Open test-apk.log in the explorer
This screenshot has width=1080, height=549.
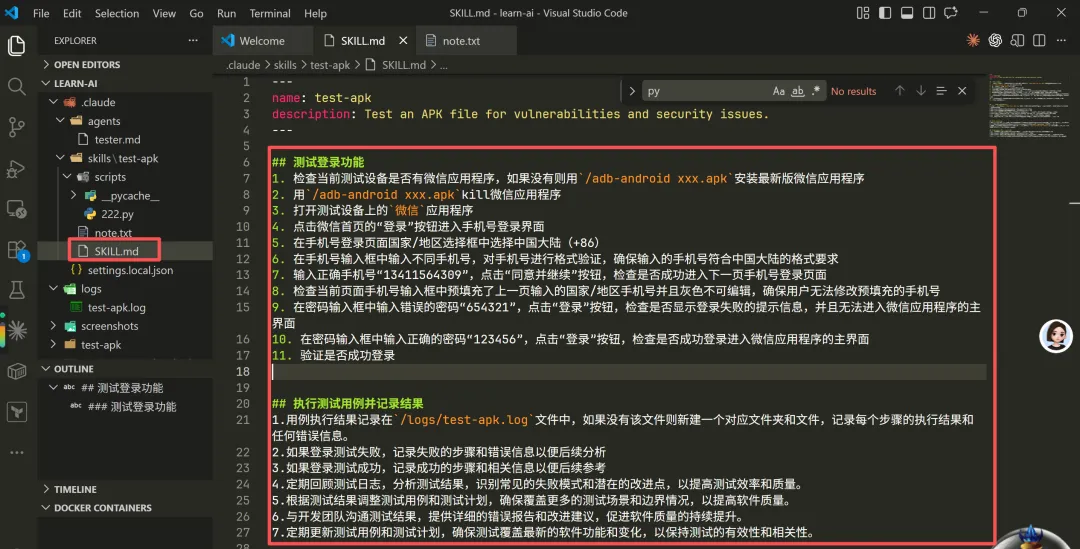pyautogui.click(x=117, y=307)
